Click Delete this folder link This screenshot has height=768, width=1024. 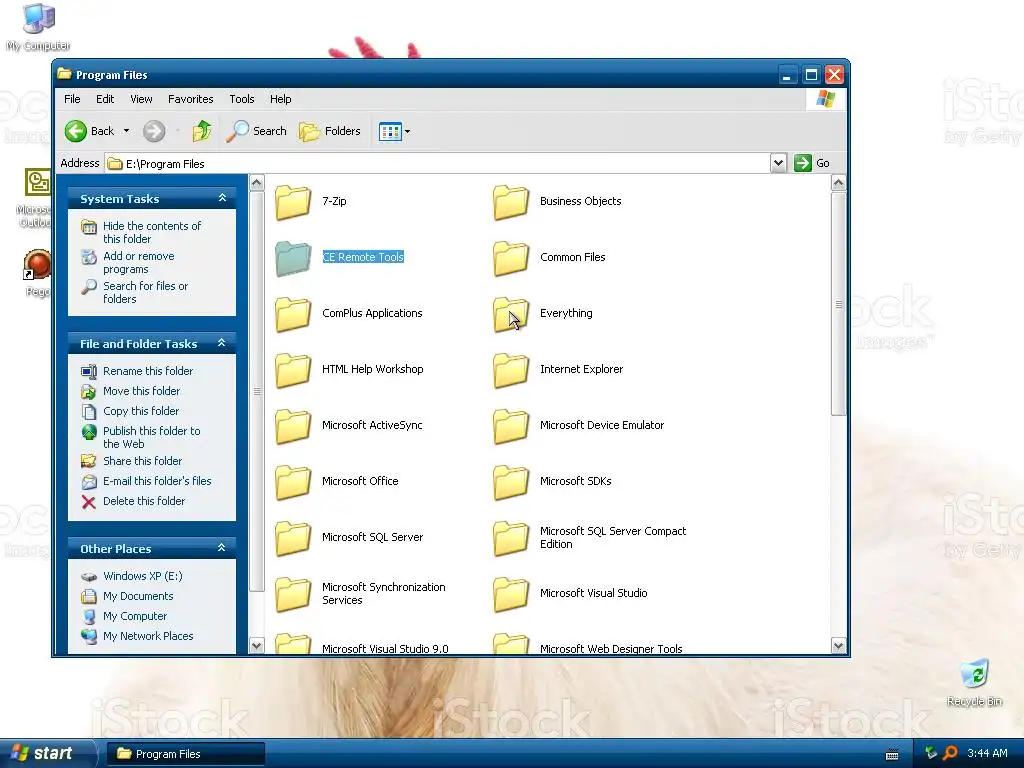point(144,502)
